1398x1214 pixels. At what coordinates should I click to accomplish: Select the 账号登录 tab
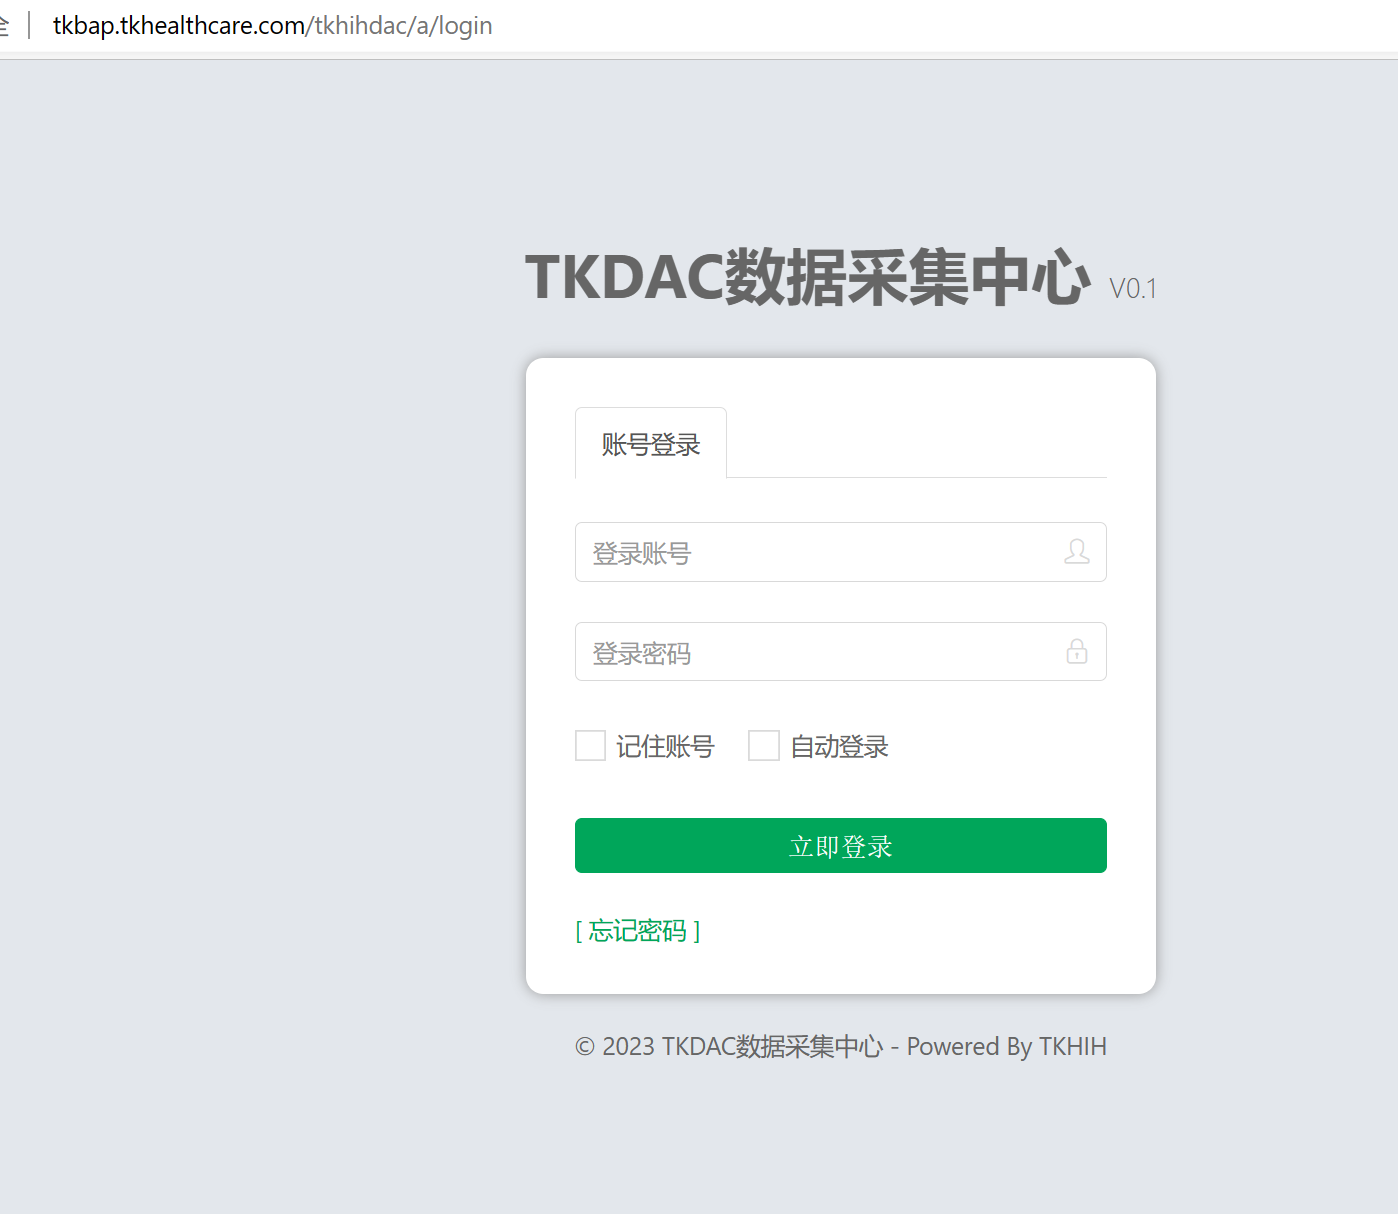point(651,443)
